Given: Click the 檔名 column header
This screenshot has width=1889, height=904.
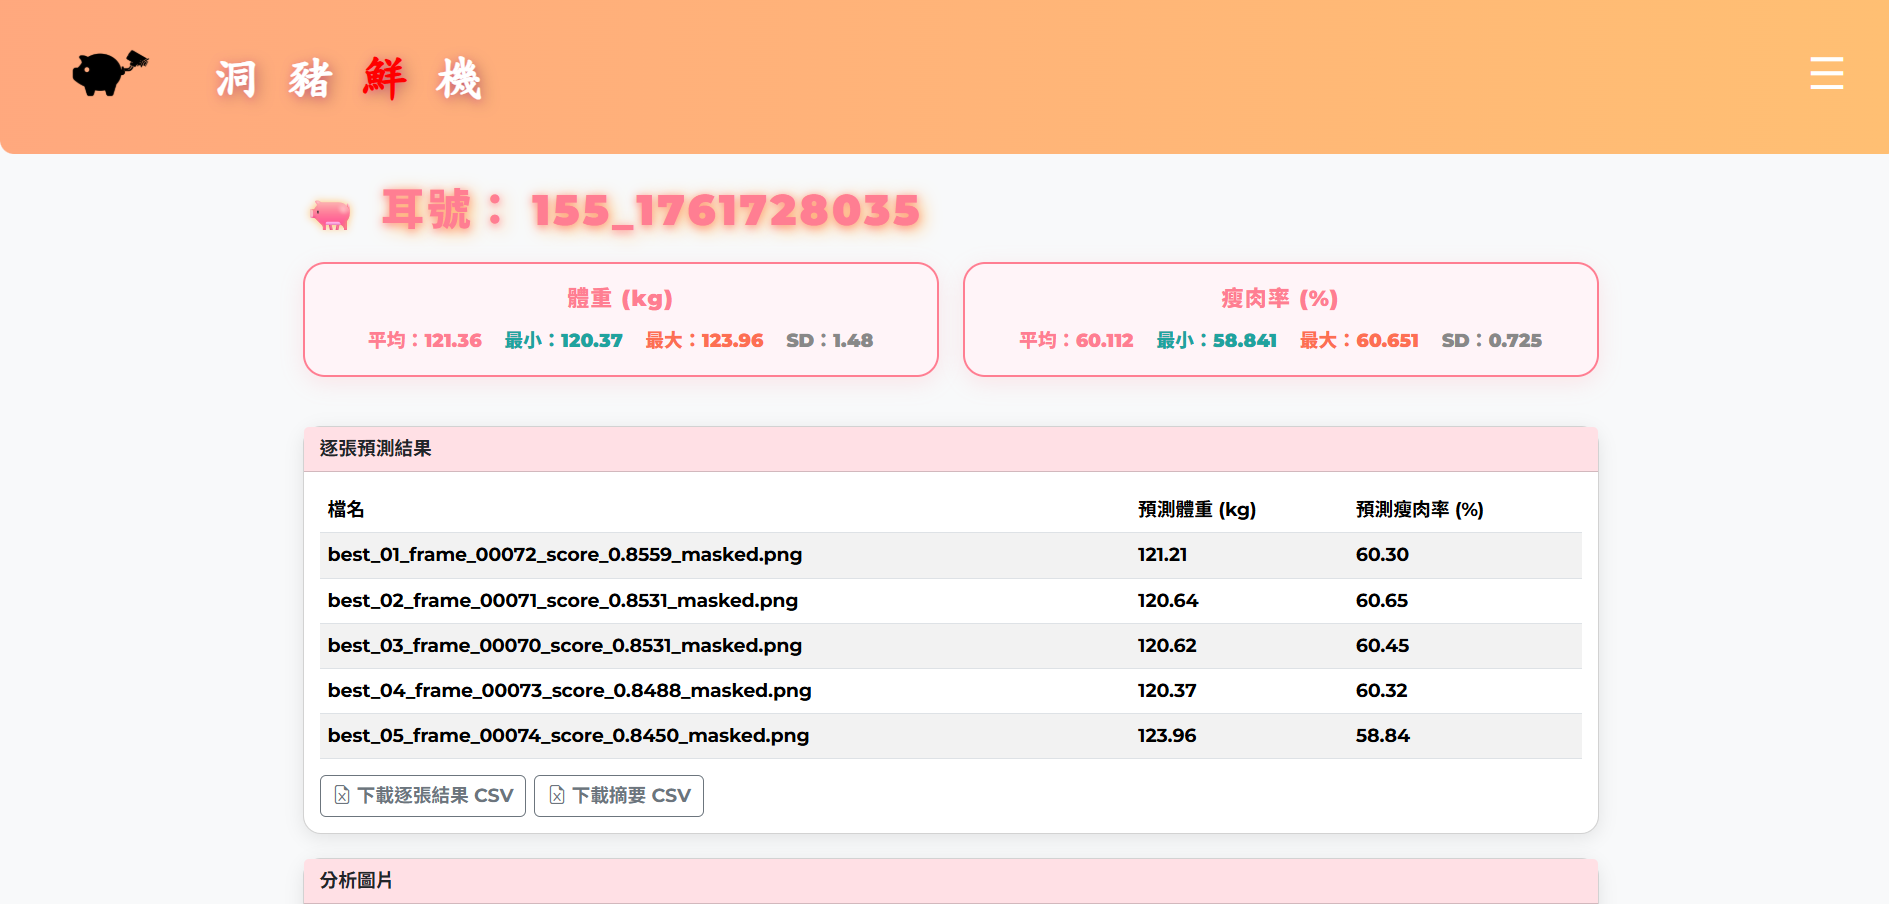Looking at the screenshot, I should point(346,510).
